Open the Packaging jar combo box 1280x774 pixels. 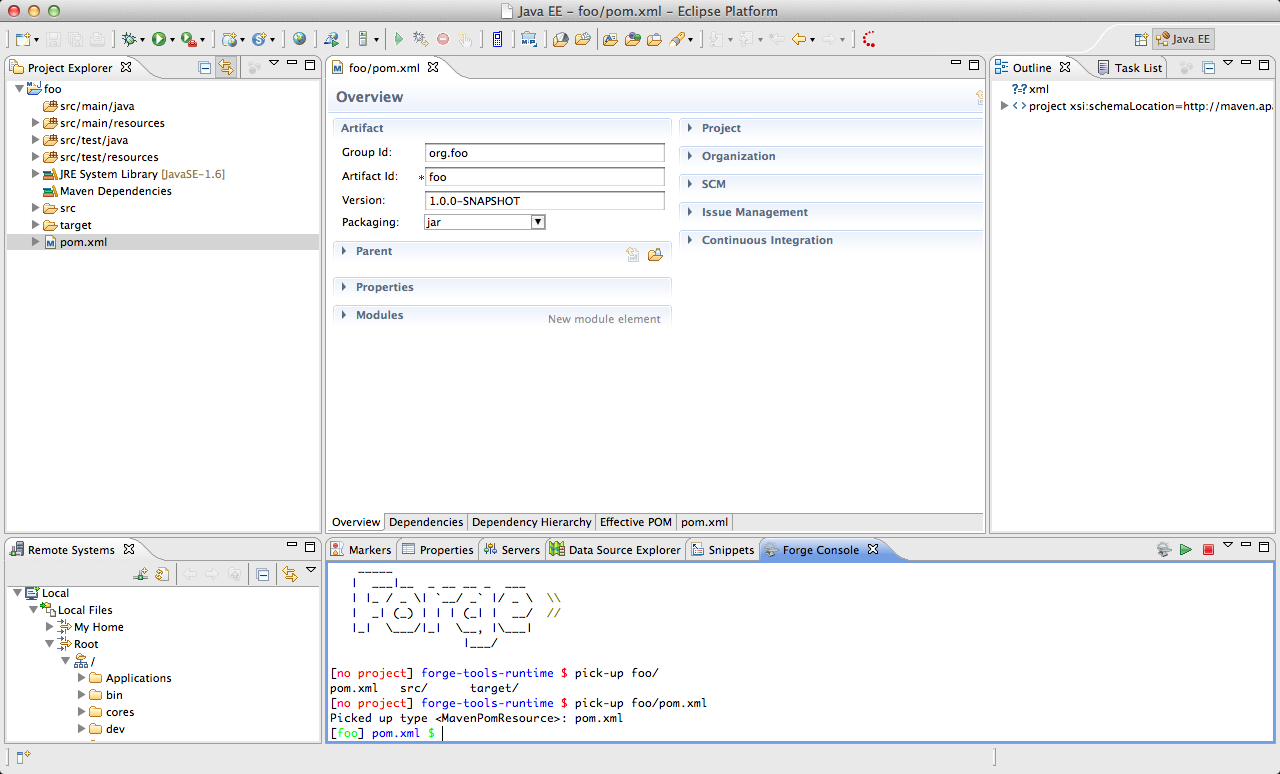pos(485,222)
